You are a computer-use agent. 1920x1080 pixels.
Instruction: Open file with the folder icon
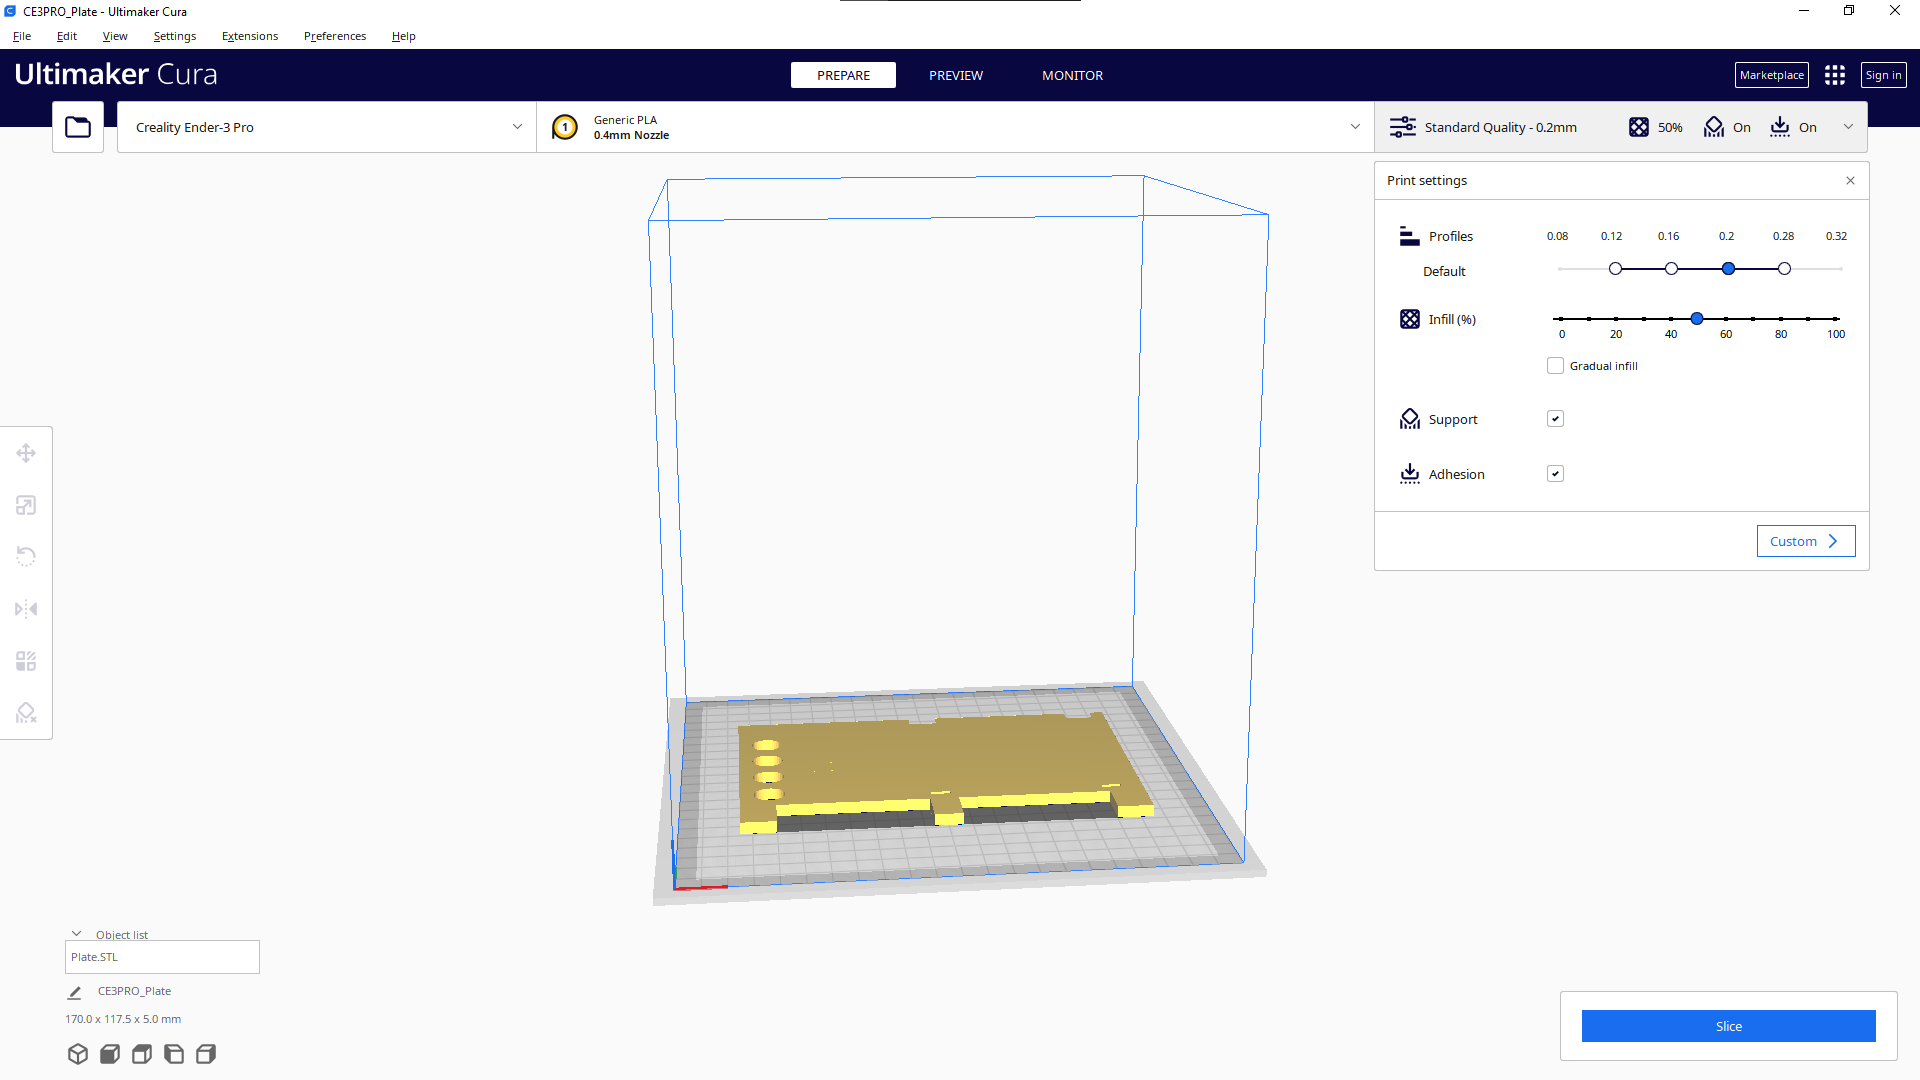[78, 127]
